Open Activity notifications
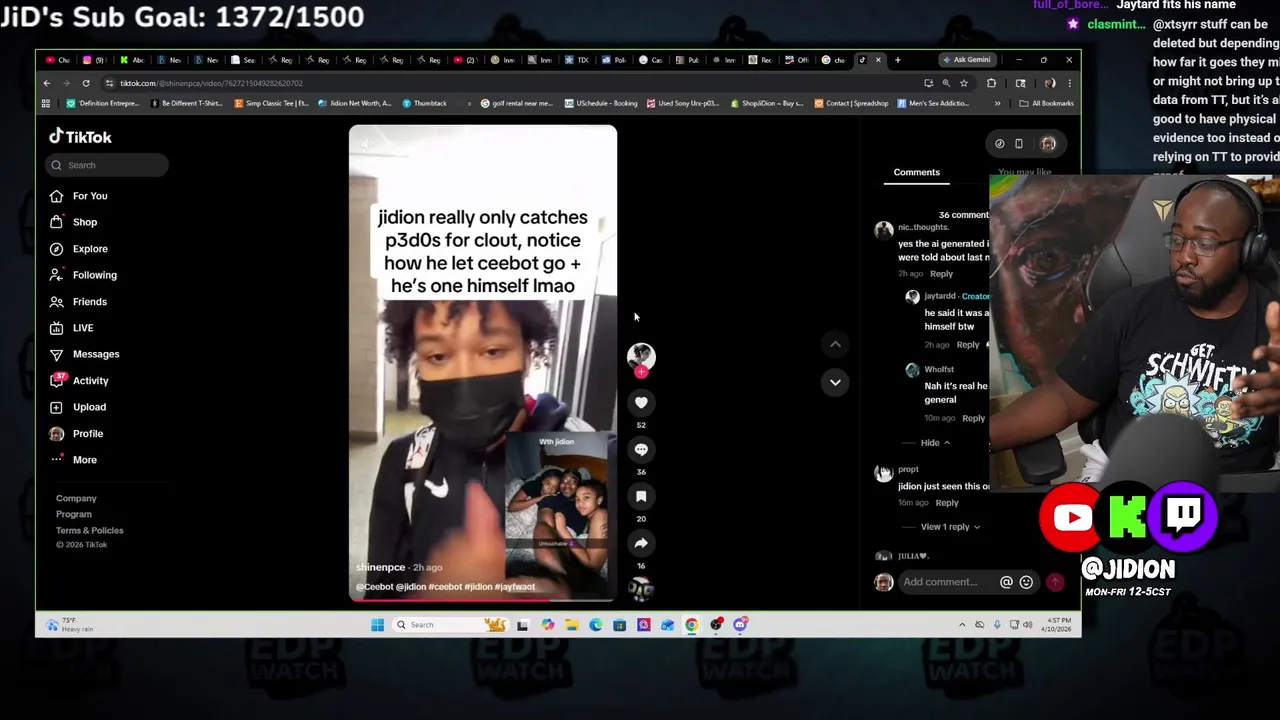 coord(80,381)
